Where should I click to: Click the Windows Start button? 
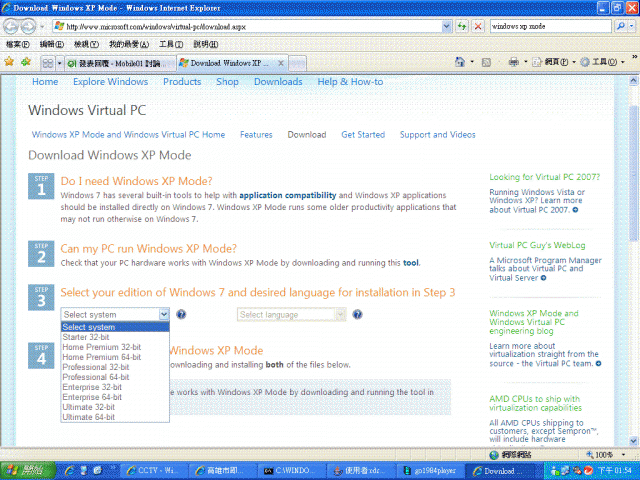(x=28, y=470)
